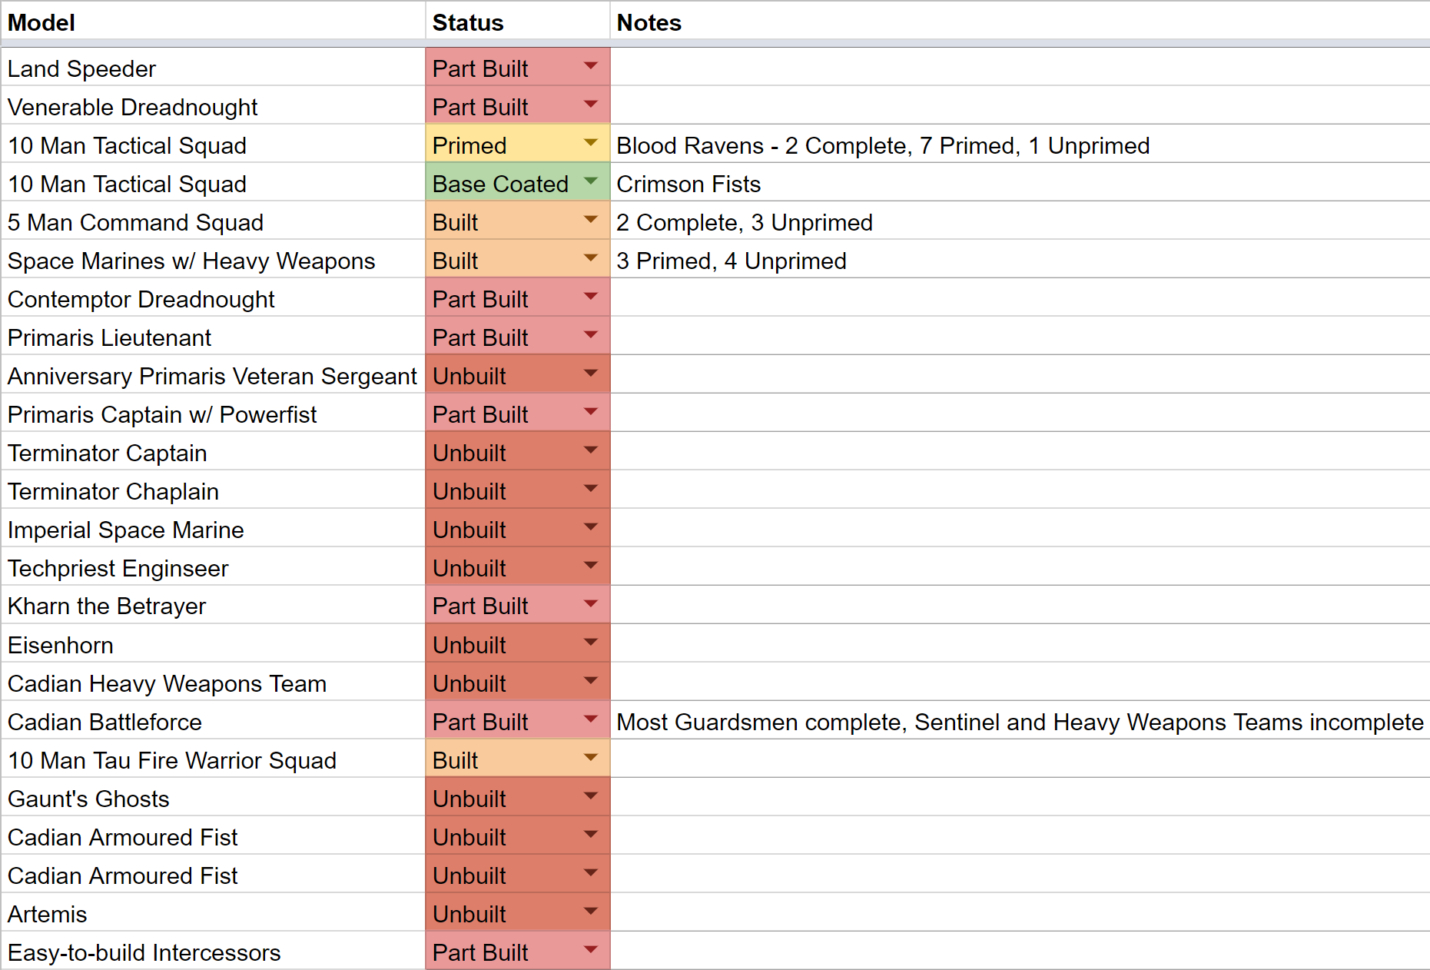This screenshot has width=1430, height=970.
Task: Open the Base Coated dropdown for Crimson Fists squad
Action: tap(591, 182)
